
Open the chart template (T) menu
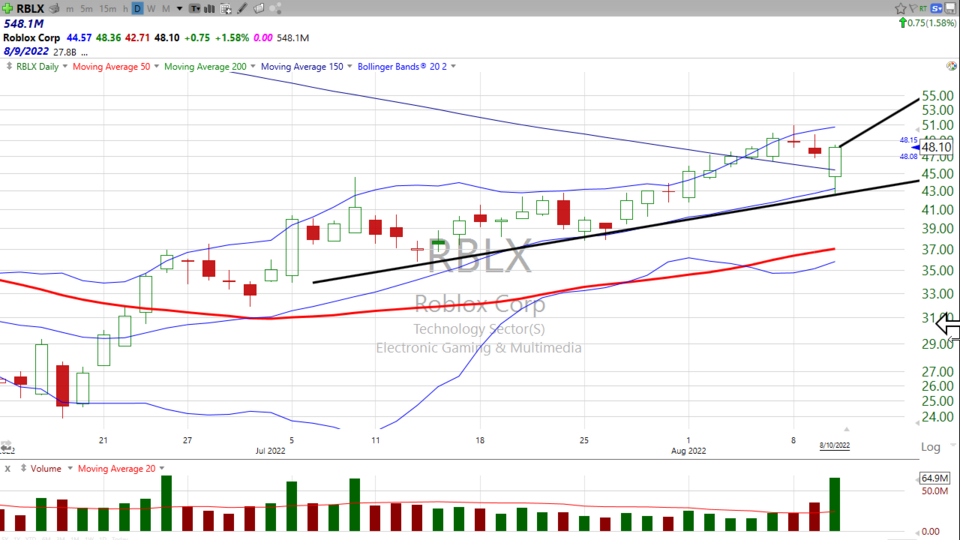click(x=194, y=9)
